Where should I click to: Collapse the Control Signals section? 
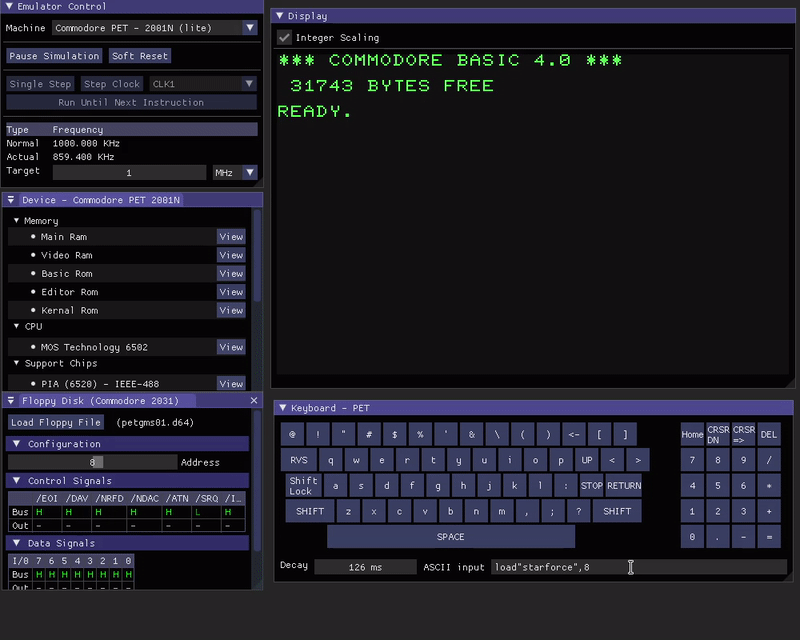point(16,480)
